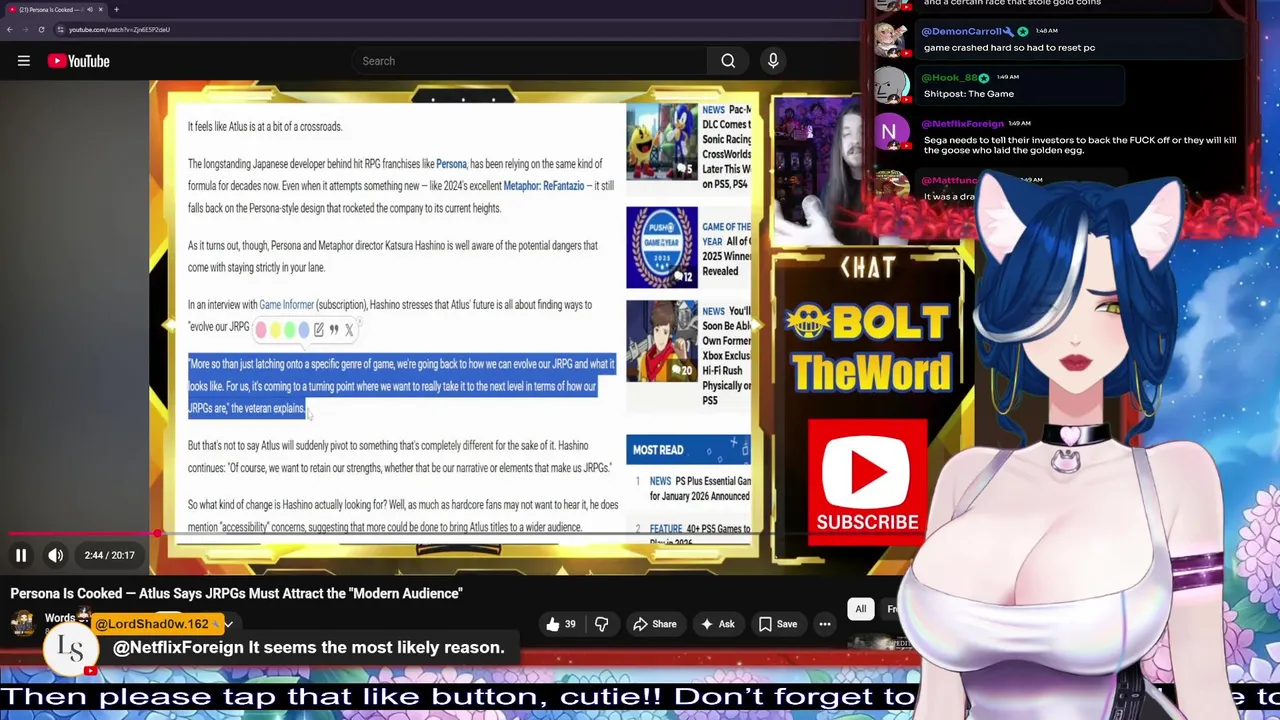Share the video using Share button
Image resolution: width=1280 pixels, height=720 pixels.
tap(655, 624)
